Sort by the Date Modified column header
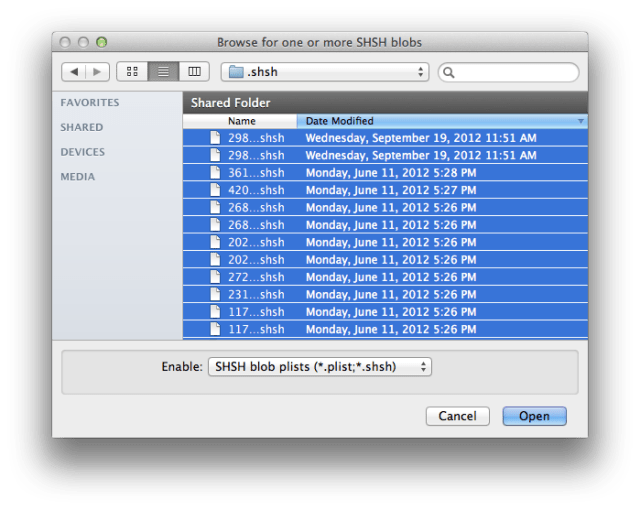The image size is (640, 510). coord(442,121)
